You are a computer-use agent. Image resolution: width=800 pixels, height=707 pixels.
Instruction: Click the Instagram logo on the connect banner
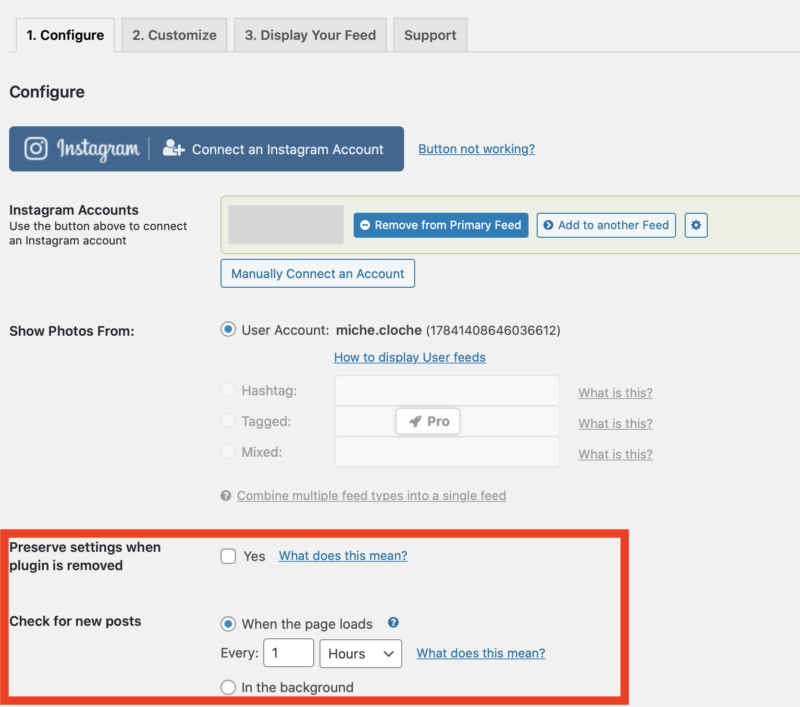[36, 149]
